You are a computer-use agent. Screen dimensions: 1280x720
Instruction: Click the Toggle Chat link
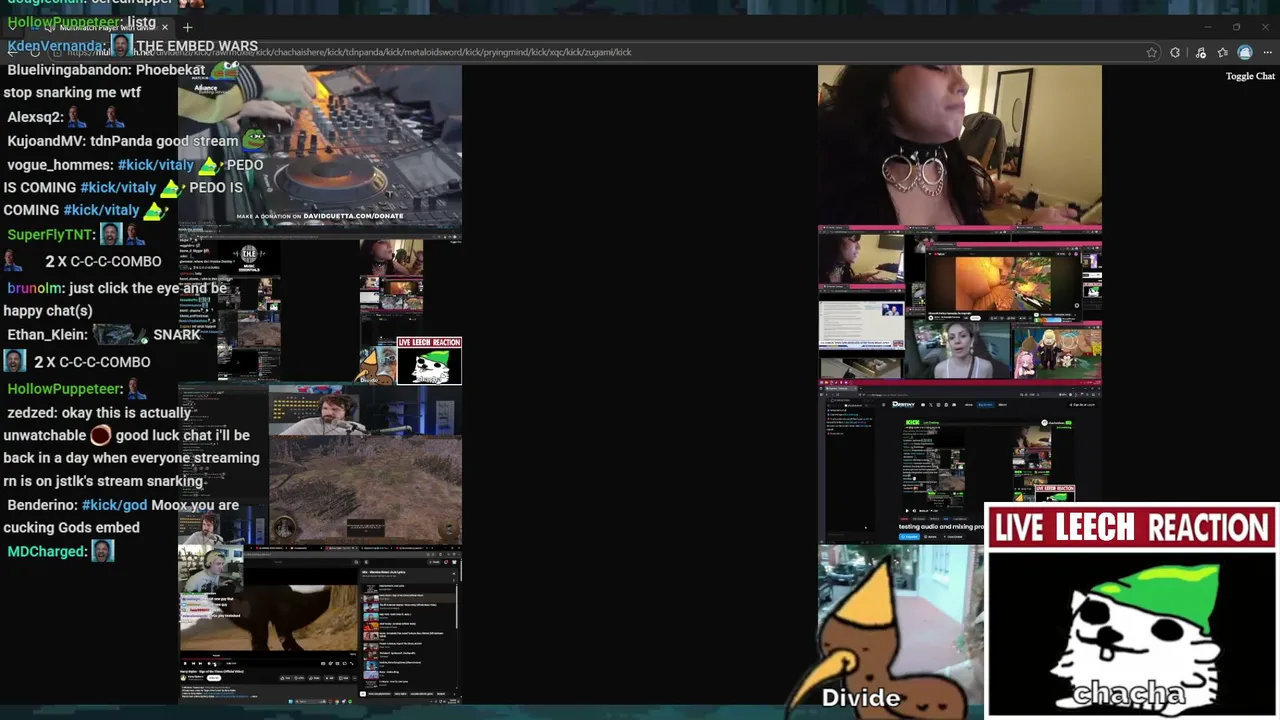click(1250, 76)
